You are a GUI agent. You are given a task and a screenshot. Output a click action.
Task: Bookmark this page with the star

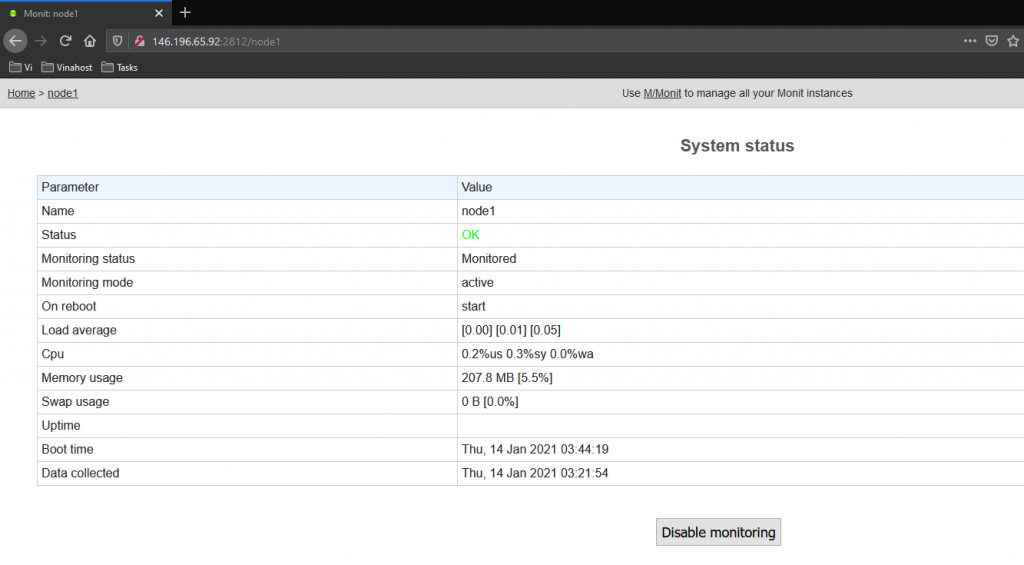[1013, 41]
